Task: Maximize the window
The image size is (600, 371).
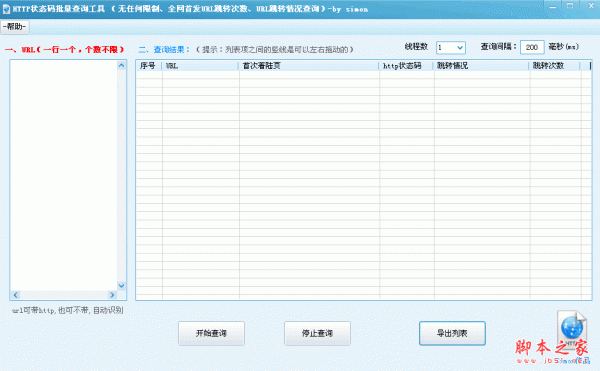Action: click(x=570, y=7)
